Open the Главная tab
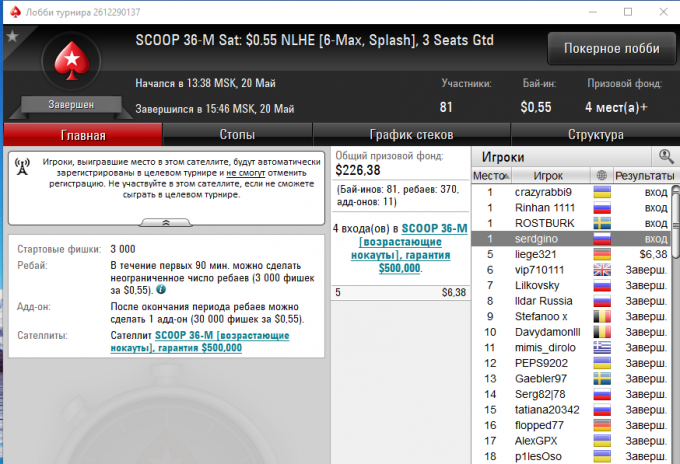 tap(83, 135)
